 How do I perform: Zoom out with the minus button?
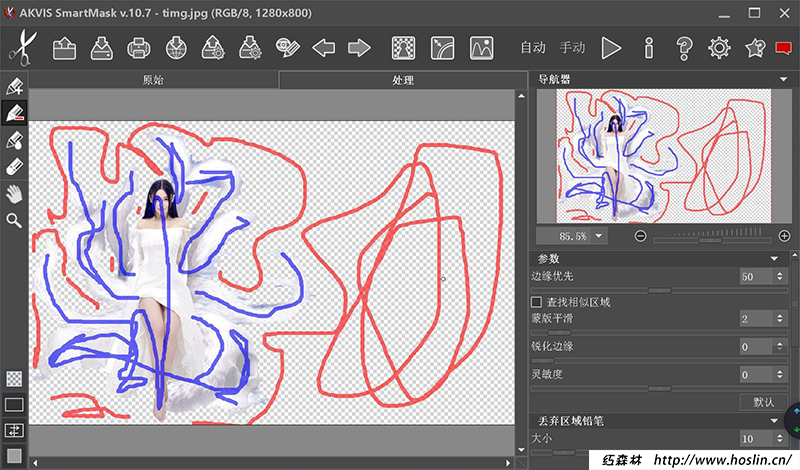click(x=640, y=236)
